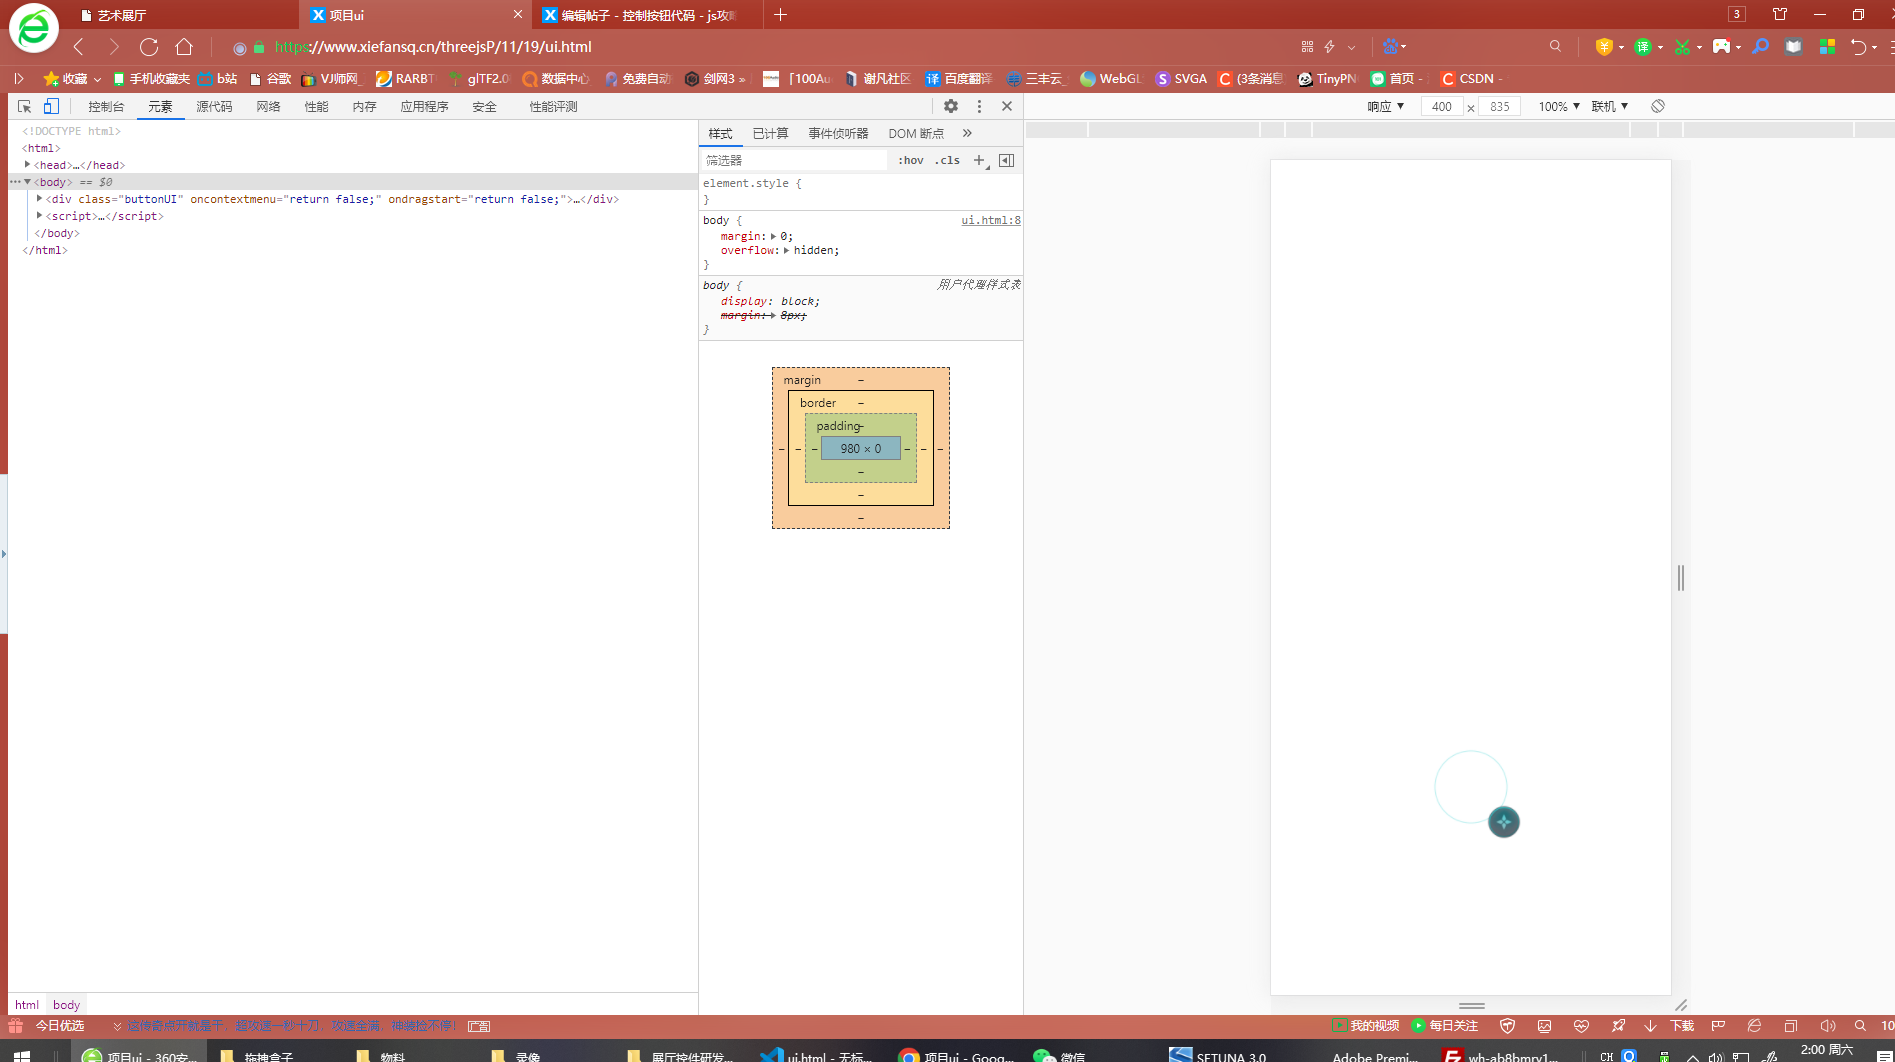Expand the margin shorthand property arrow

coord(773,237)
